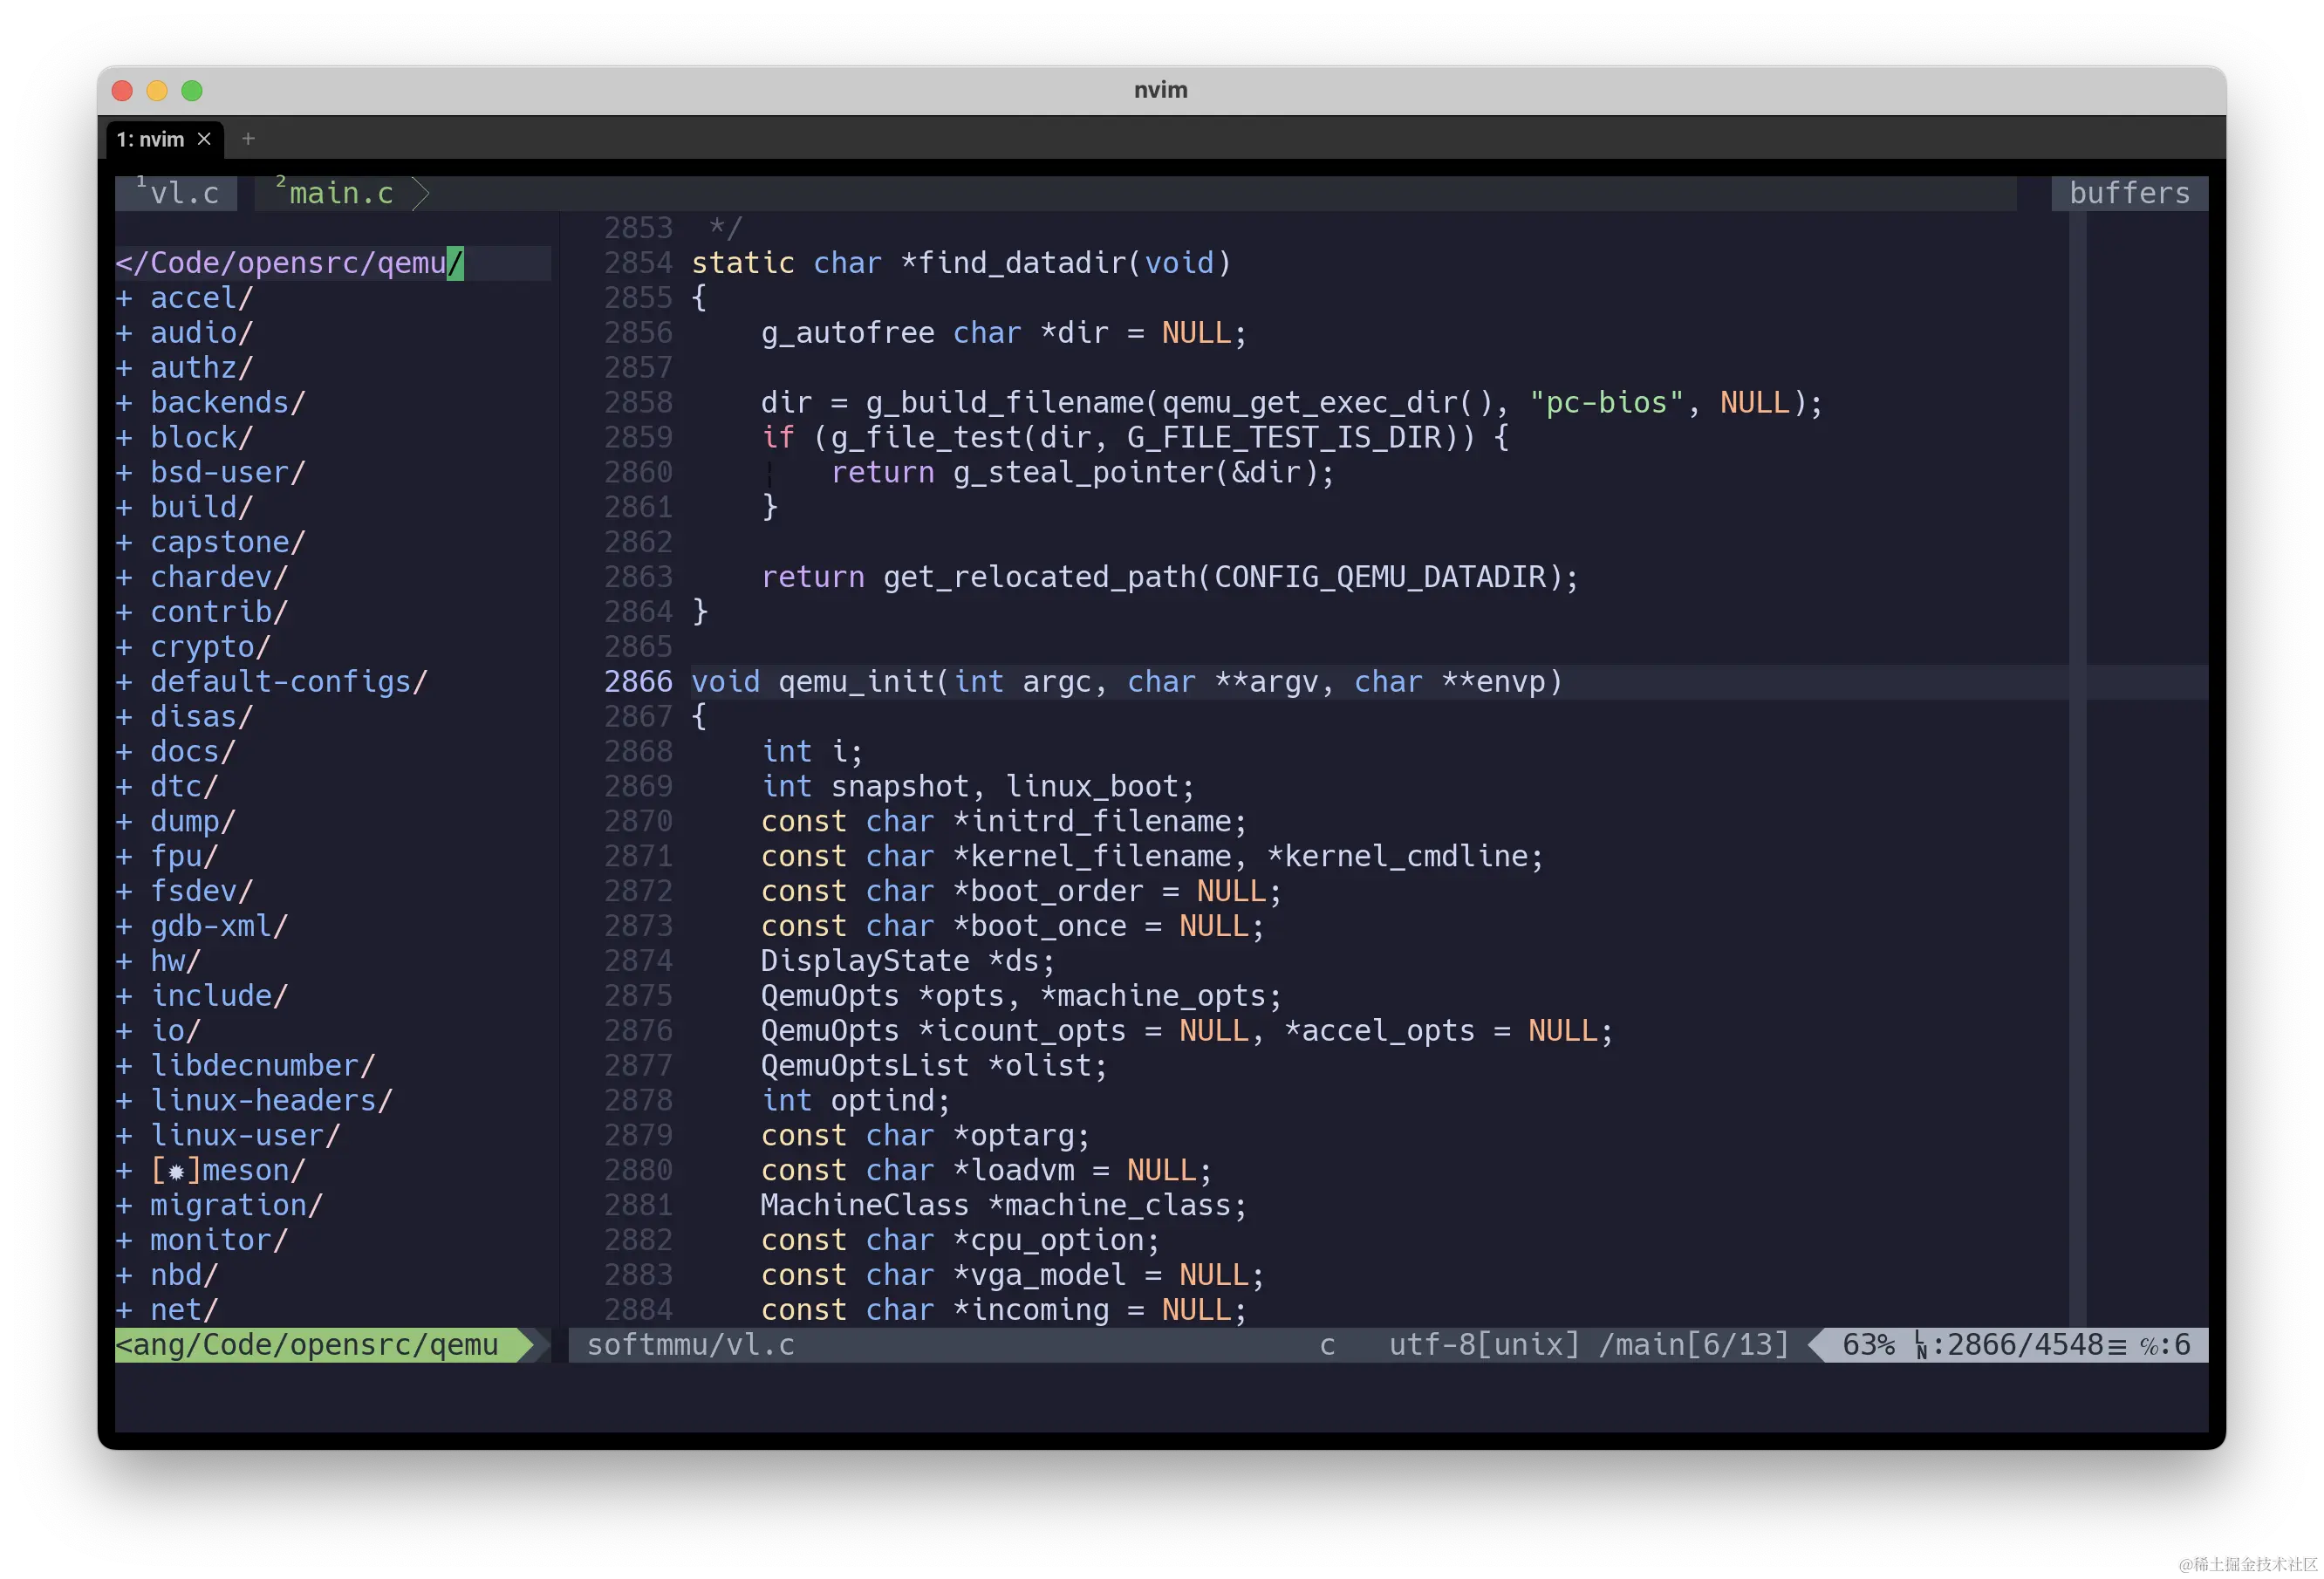The height and width of the screenshot is (1579, 2324).
Task: Expand the hw/ directory
Action: (x=172, y=961)
